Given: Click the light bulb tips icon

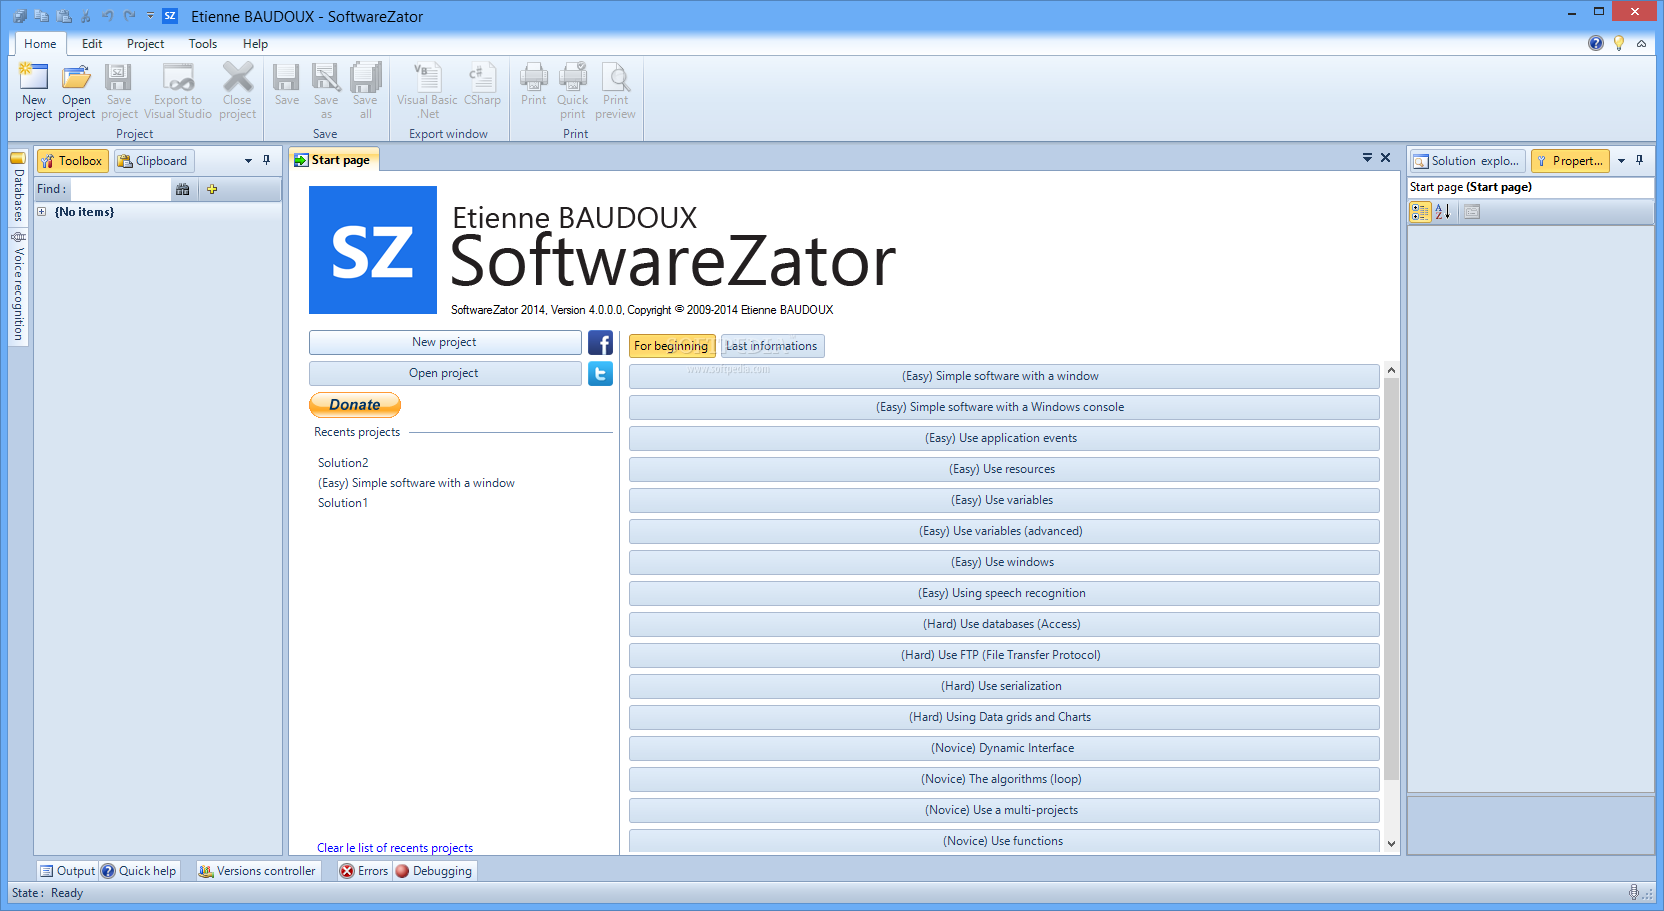Looking at the screenshot, I should coord(1619,43).
